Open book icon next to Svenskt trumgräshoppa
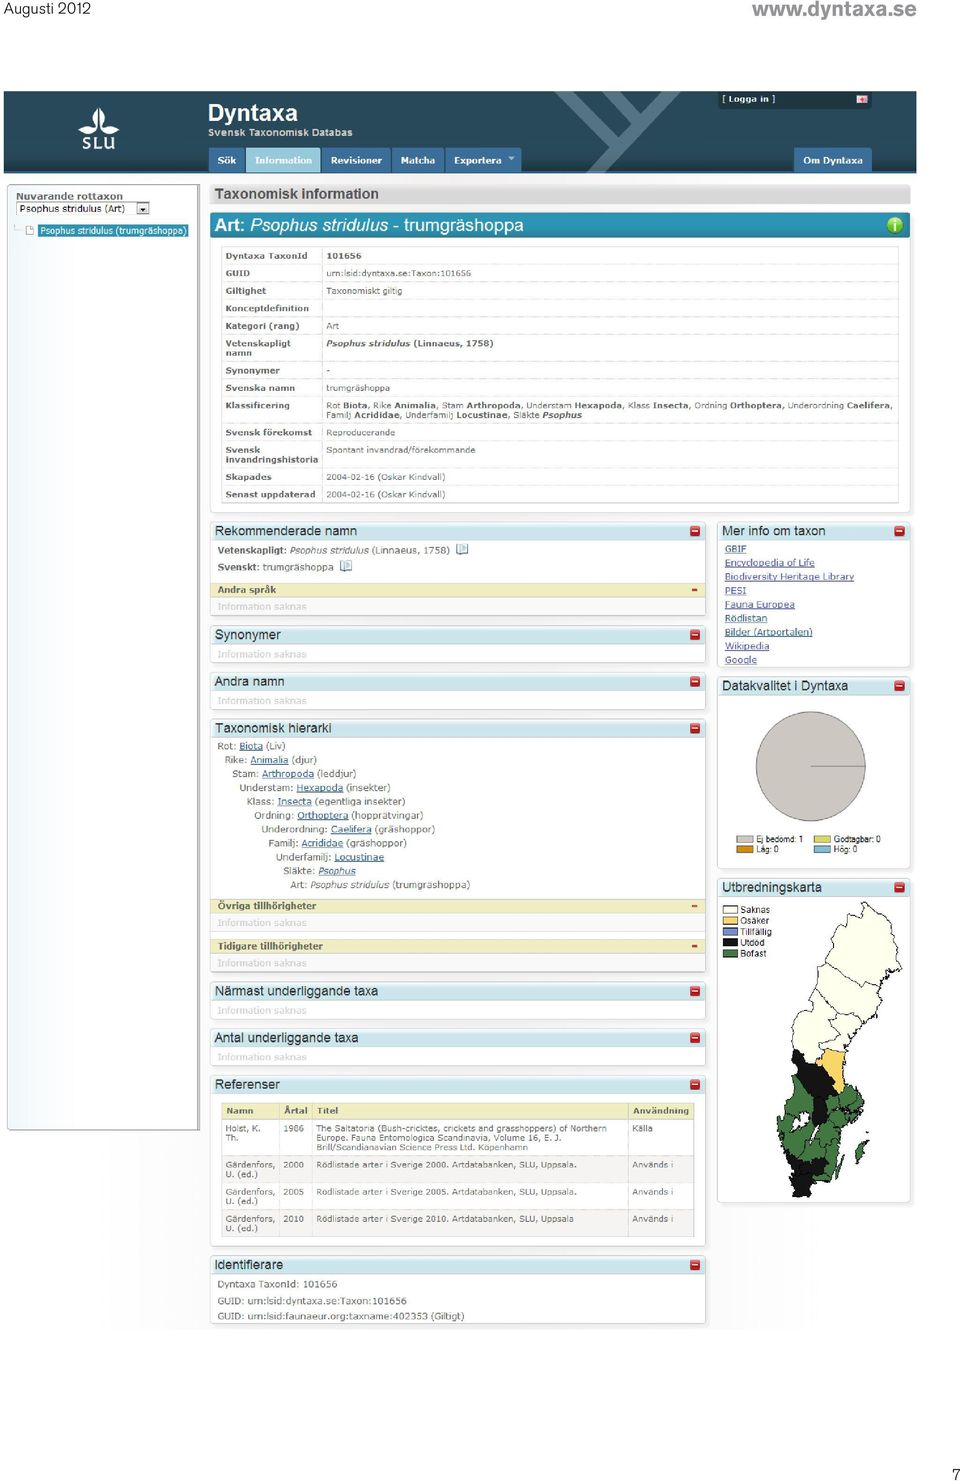This screenshot has height=1481, width=960. [346, 566]
